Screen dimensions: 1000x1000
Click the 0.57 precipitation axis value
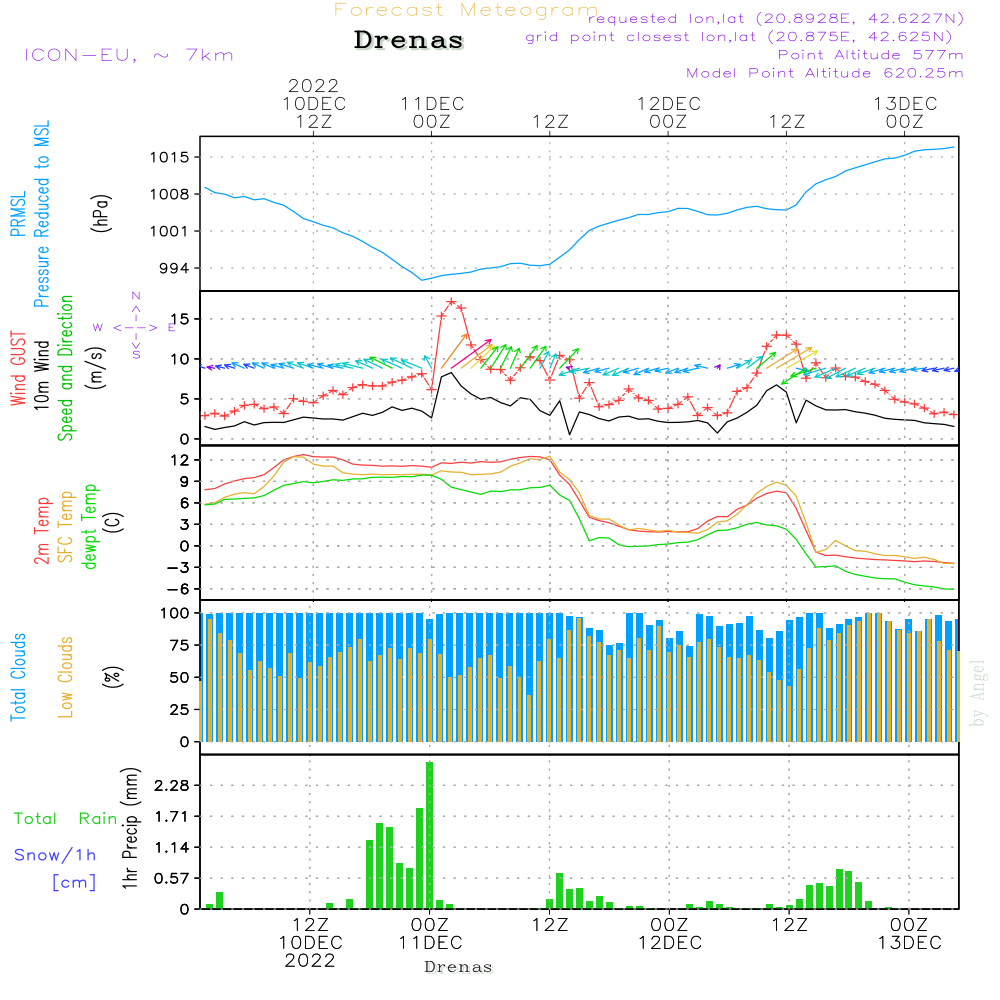(x=172, y=878)
